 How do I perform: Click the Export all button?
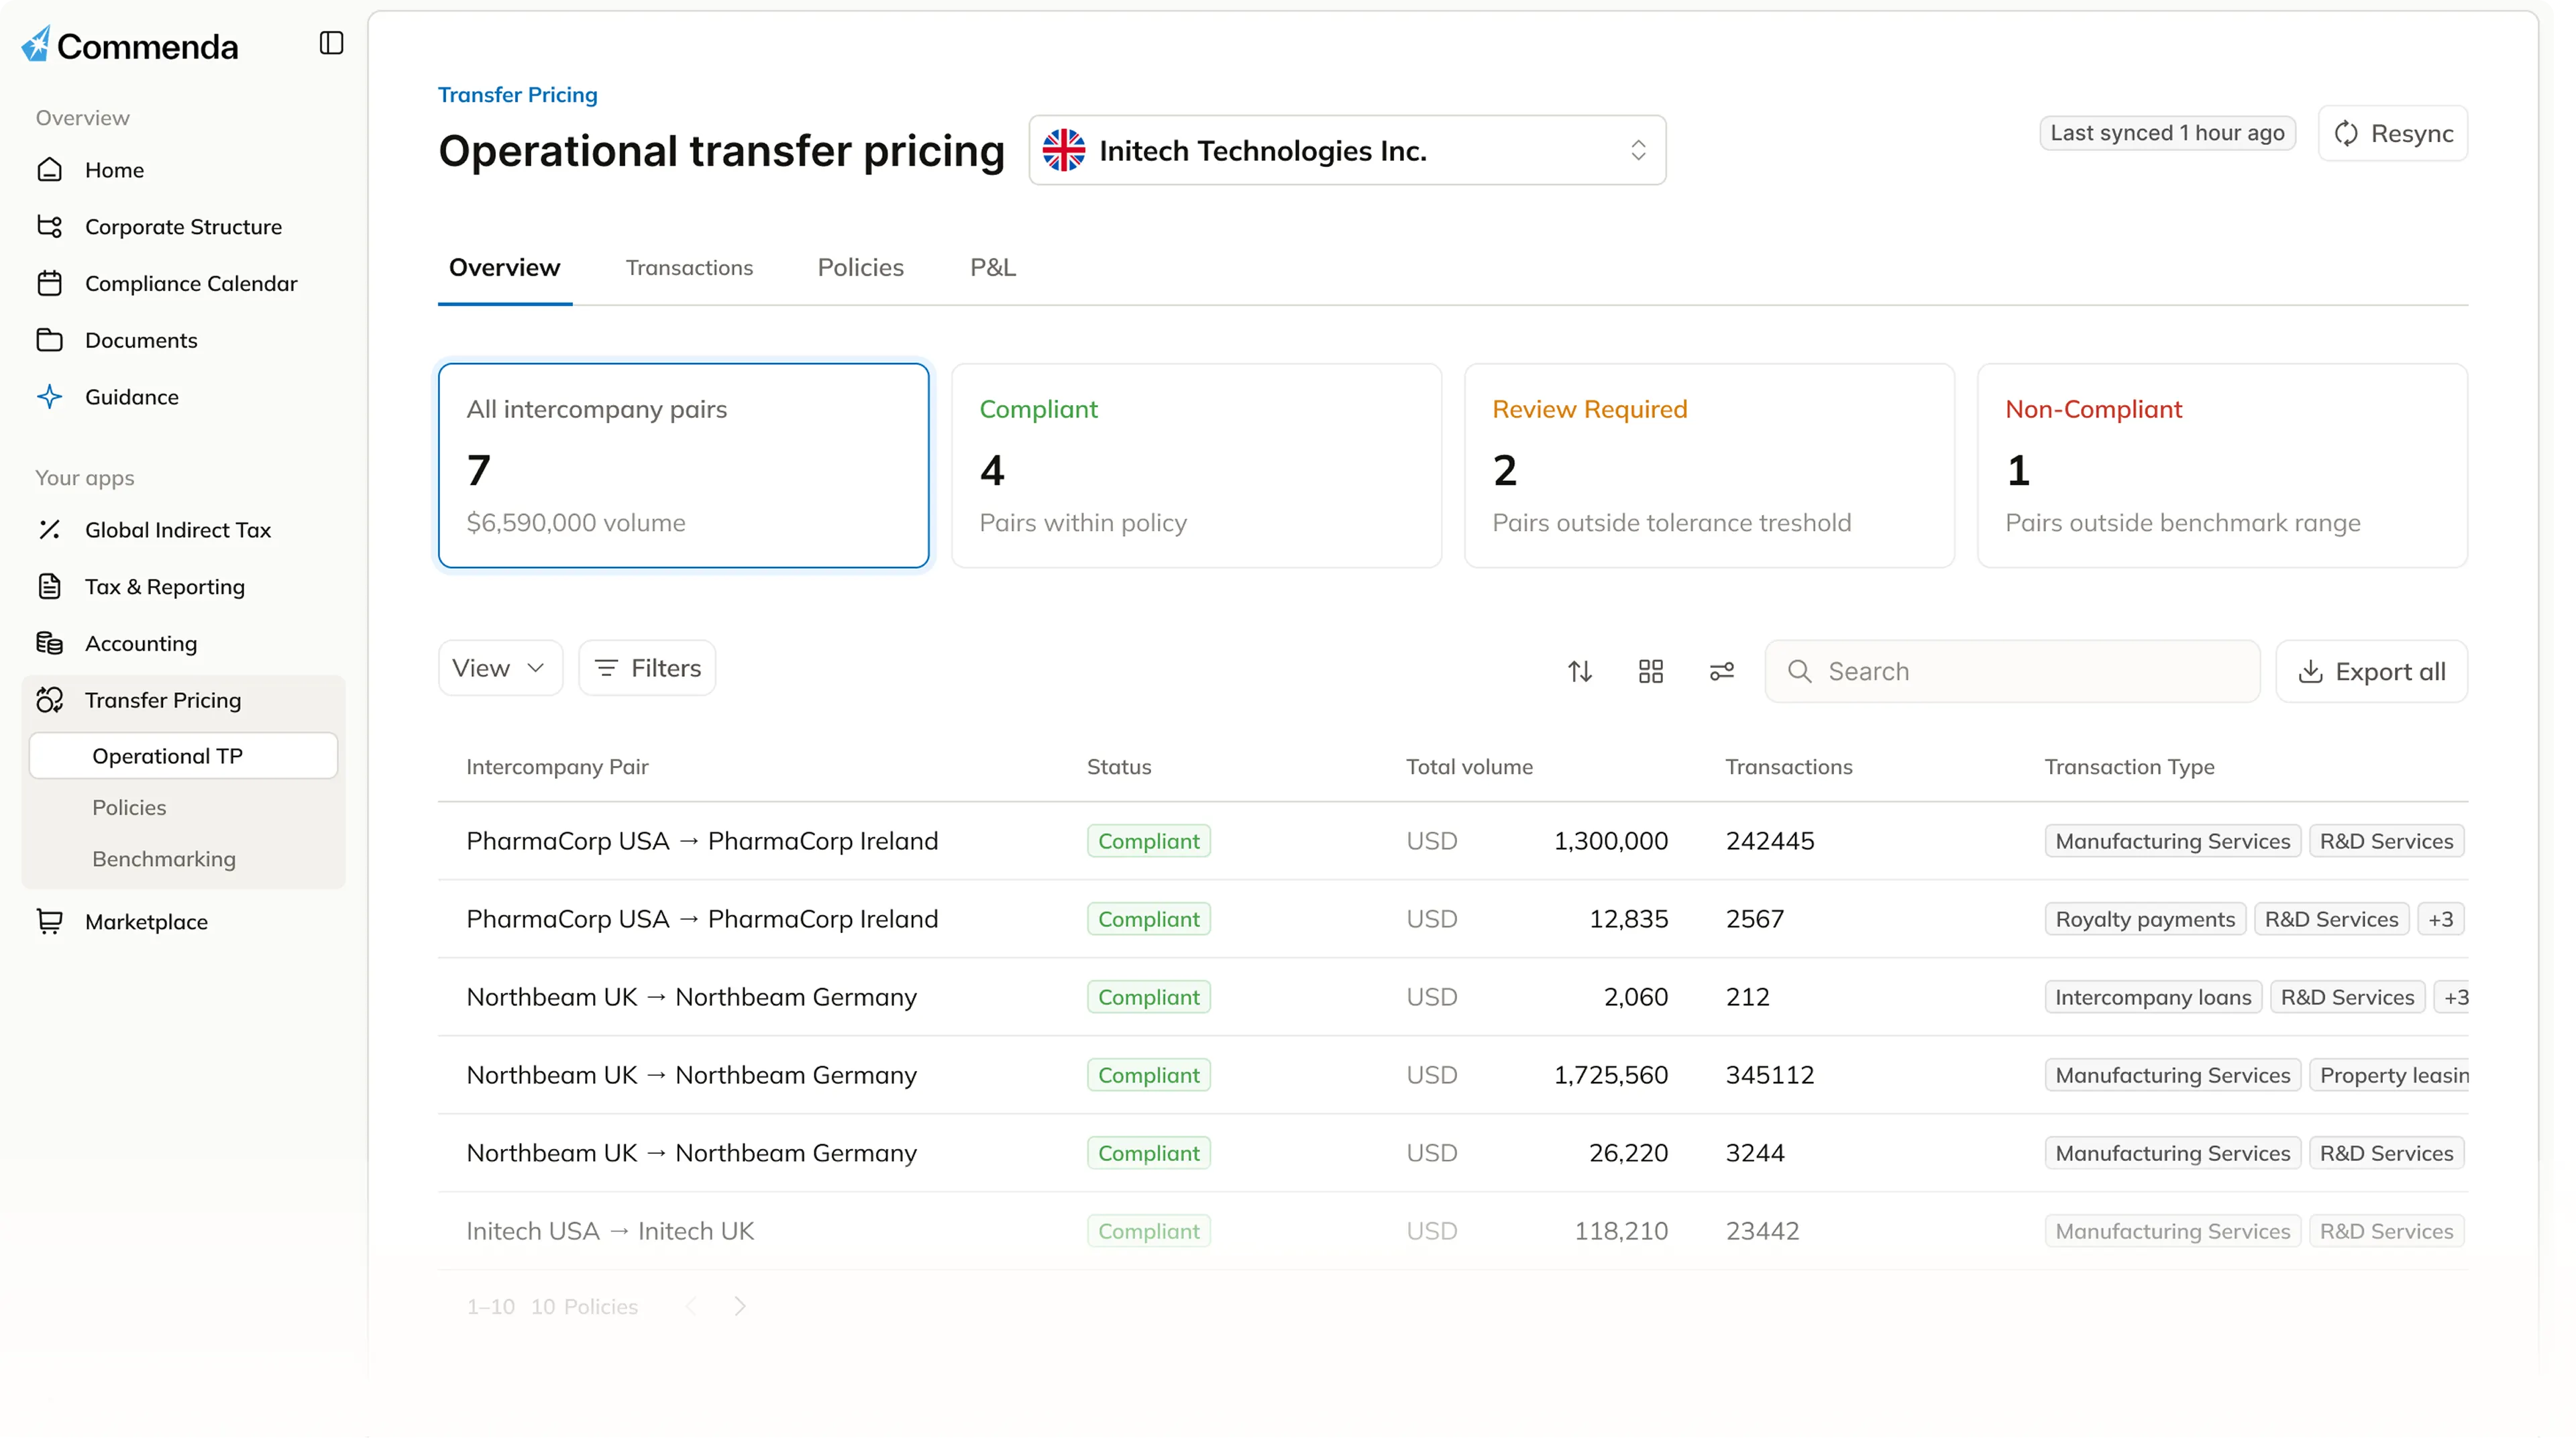2371,672
